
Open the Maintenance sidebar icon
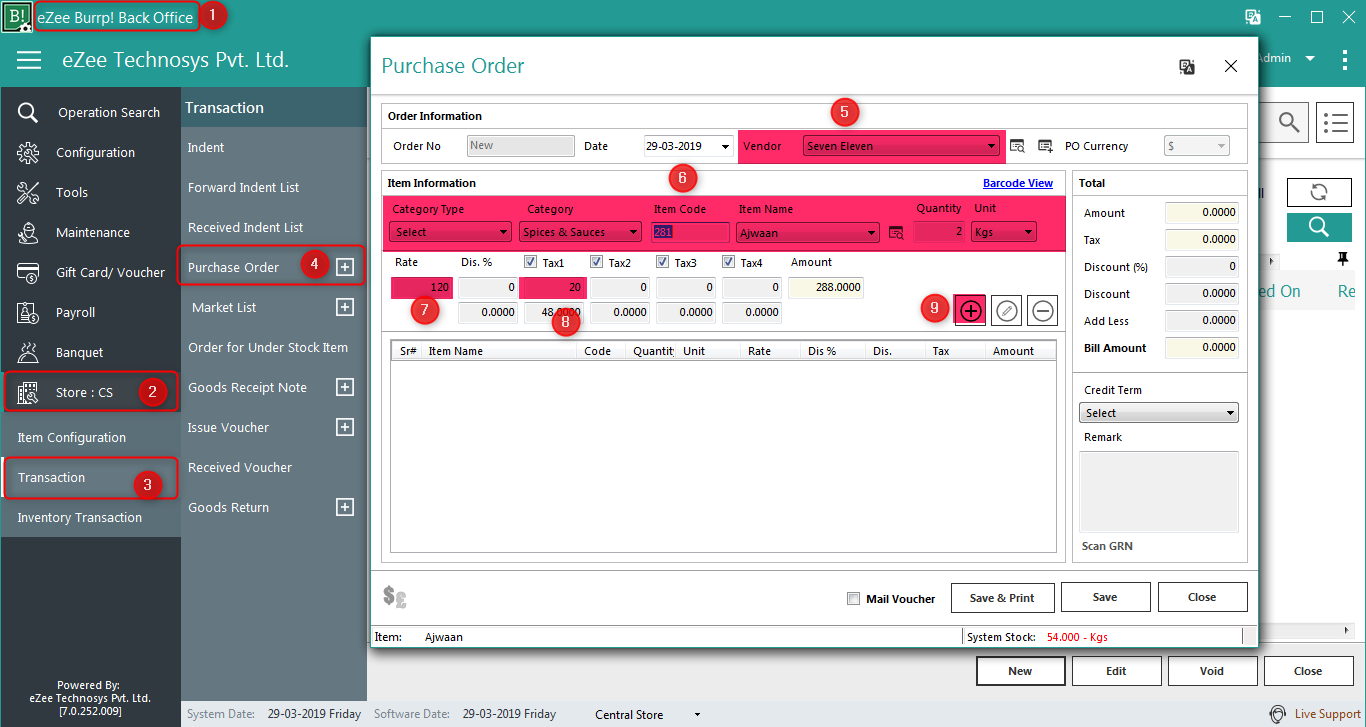coord(28,232)
